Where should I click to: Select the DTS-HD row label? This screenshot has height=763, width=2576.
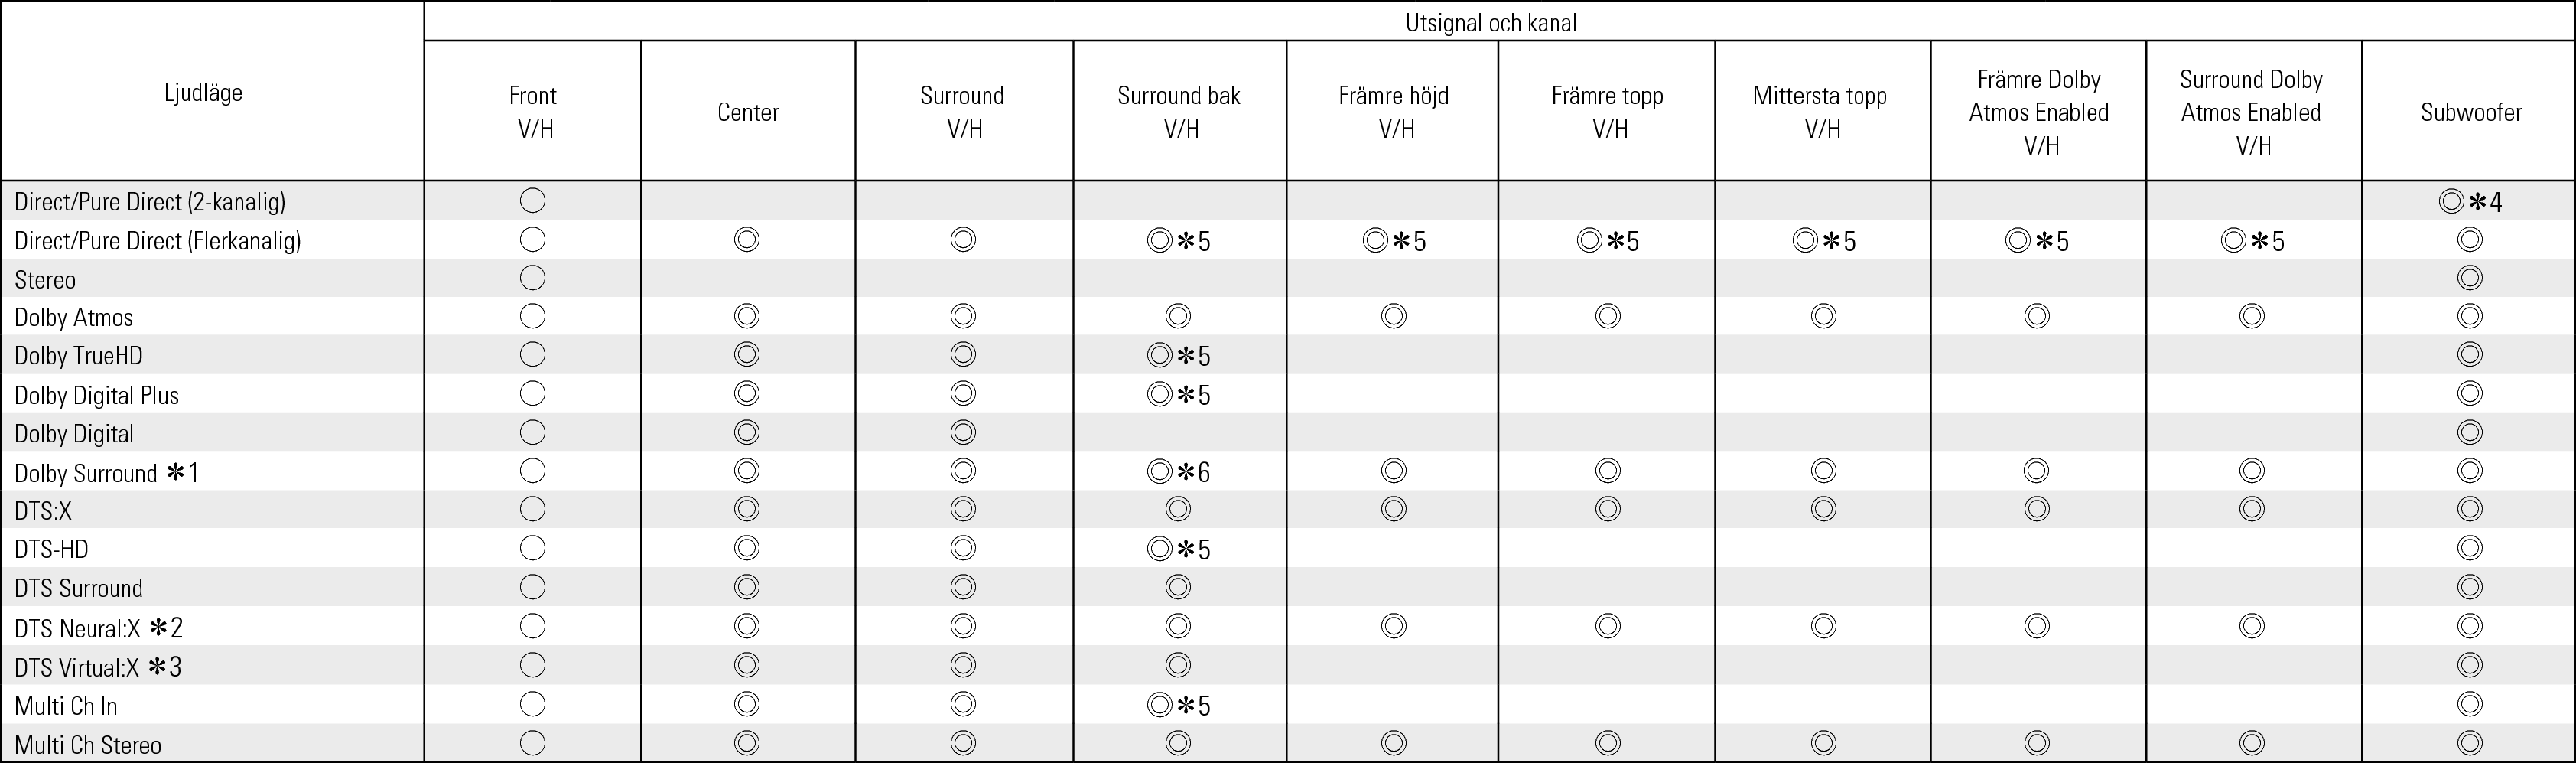coord(51,549)
